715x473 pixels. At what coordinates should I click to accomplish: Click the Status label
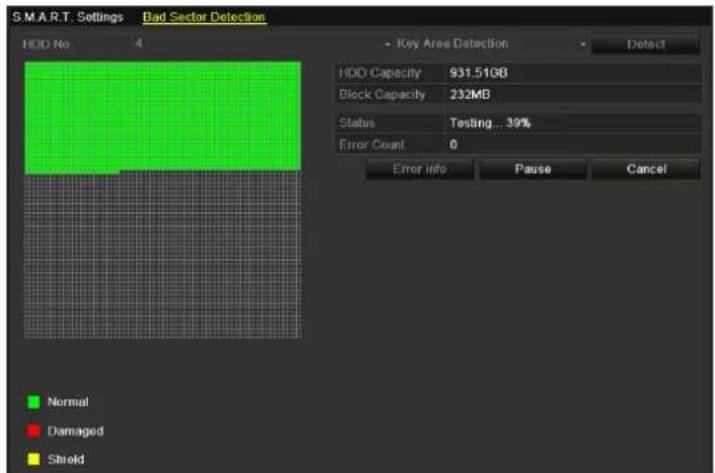pos(357,123)
